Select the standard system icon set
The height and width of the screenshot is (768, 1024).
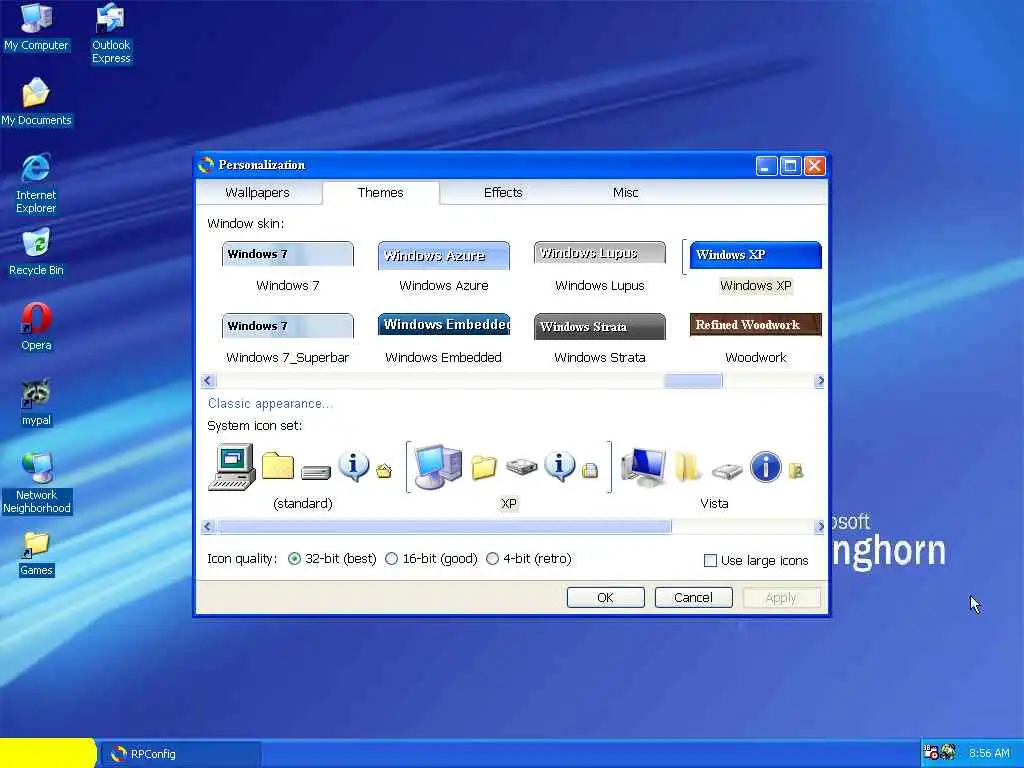pos(302,475)
